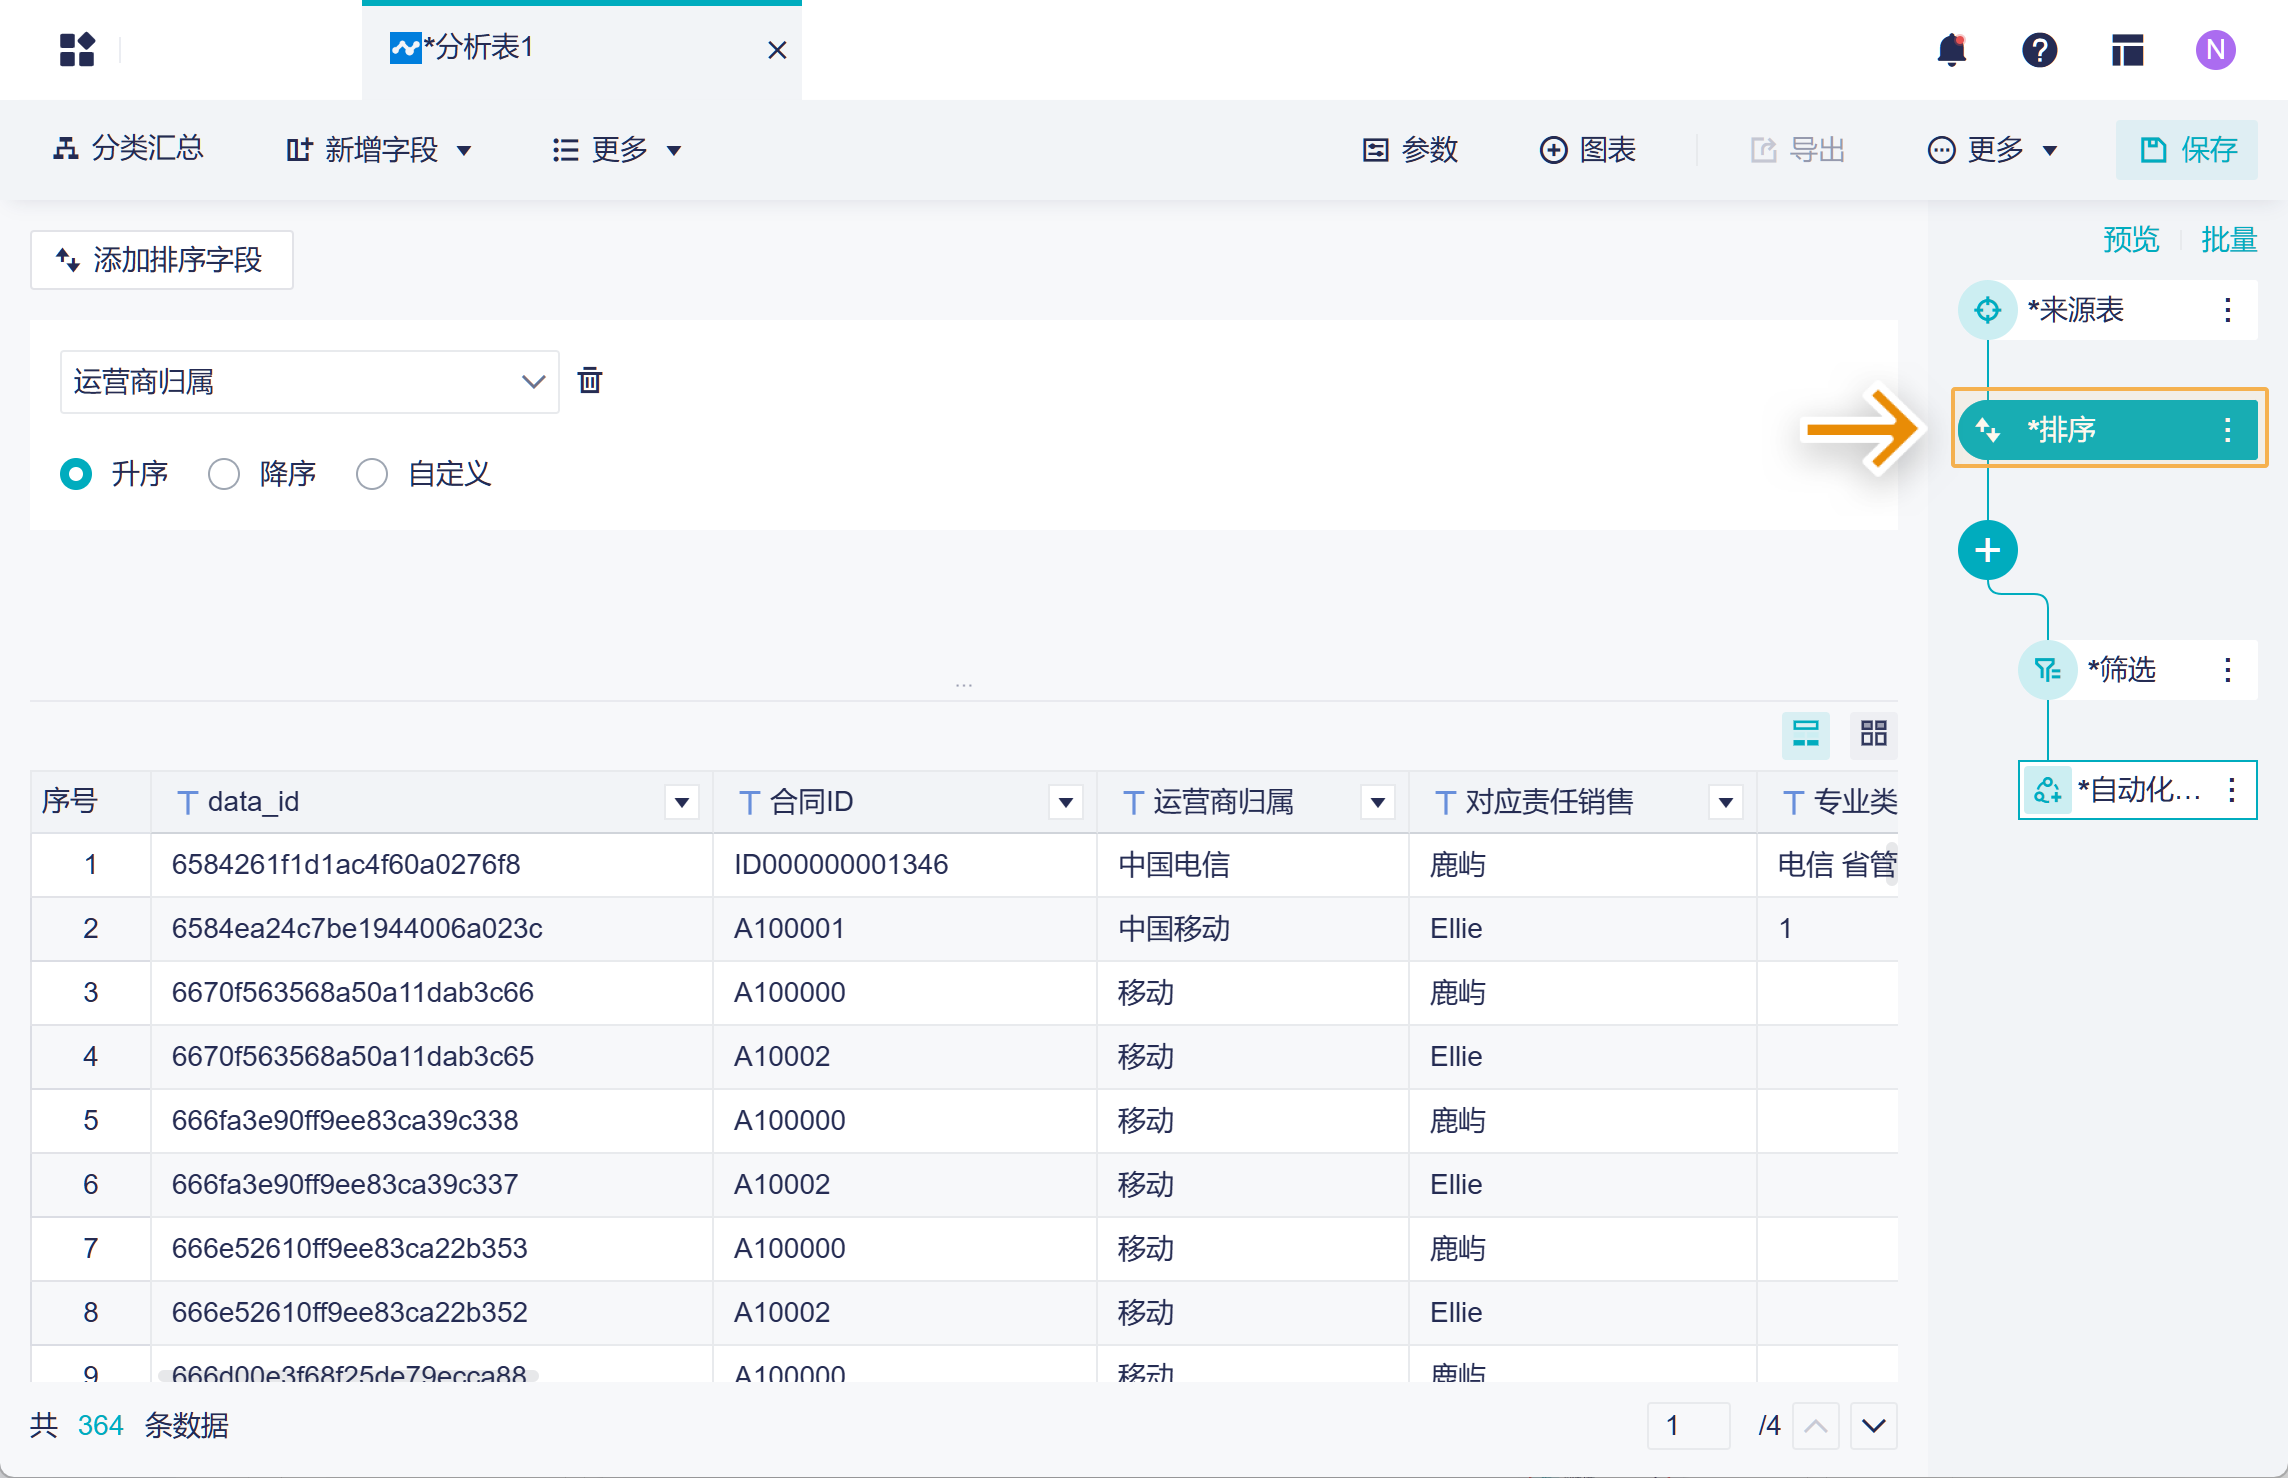Click cell 6584261f1d1ac4f60a0276f8

(431, 864)
